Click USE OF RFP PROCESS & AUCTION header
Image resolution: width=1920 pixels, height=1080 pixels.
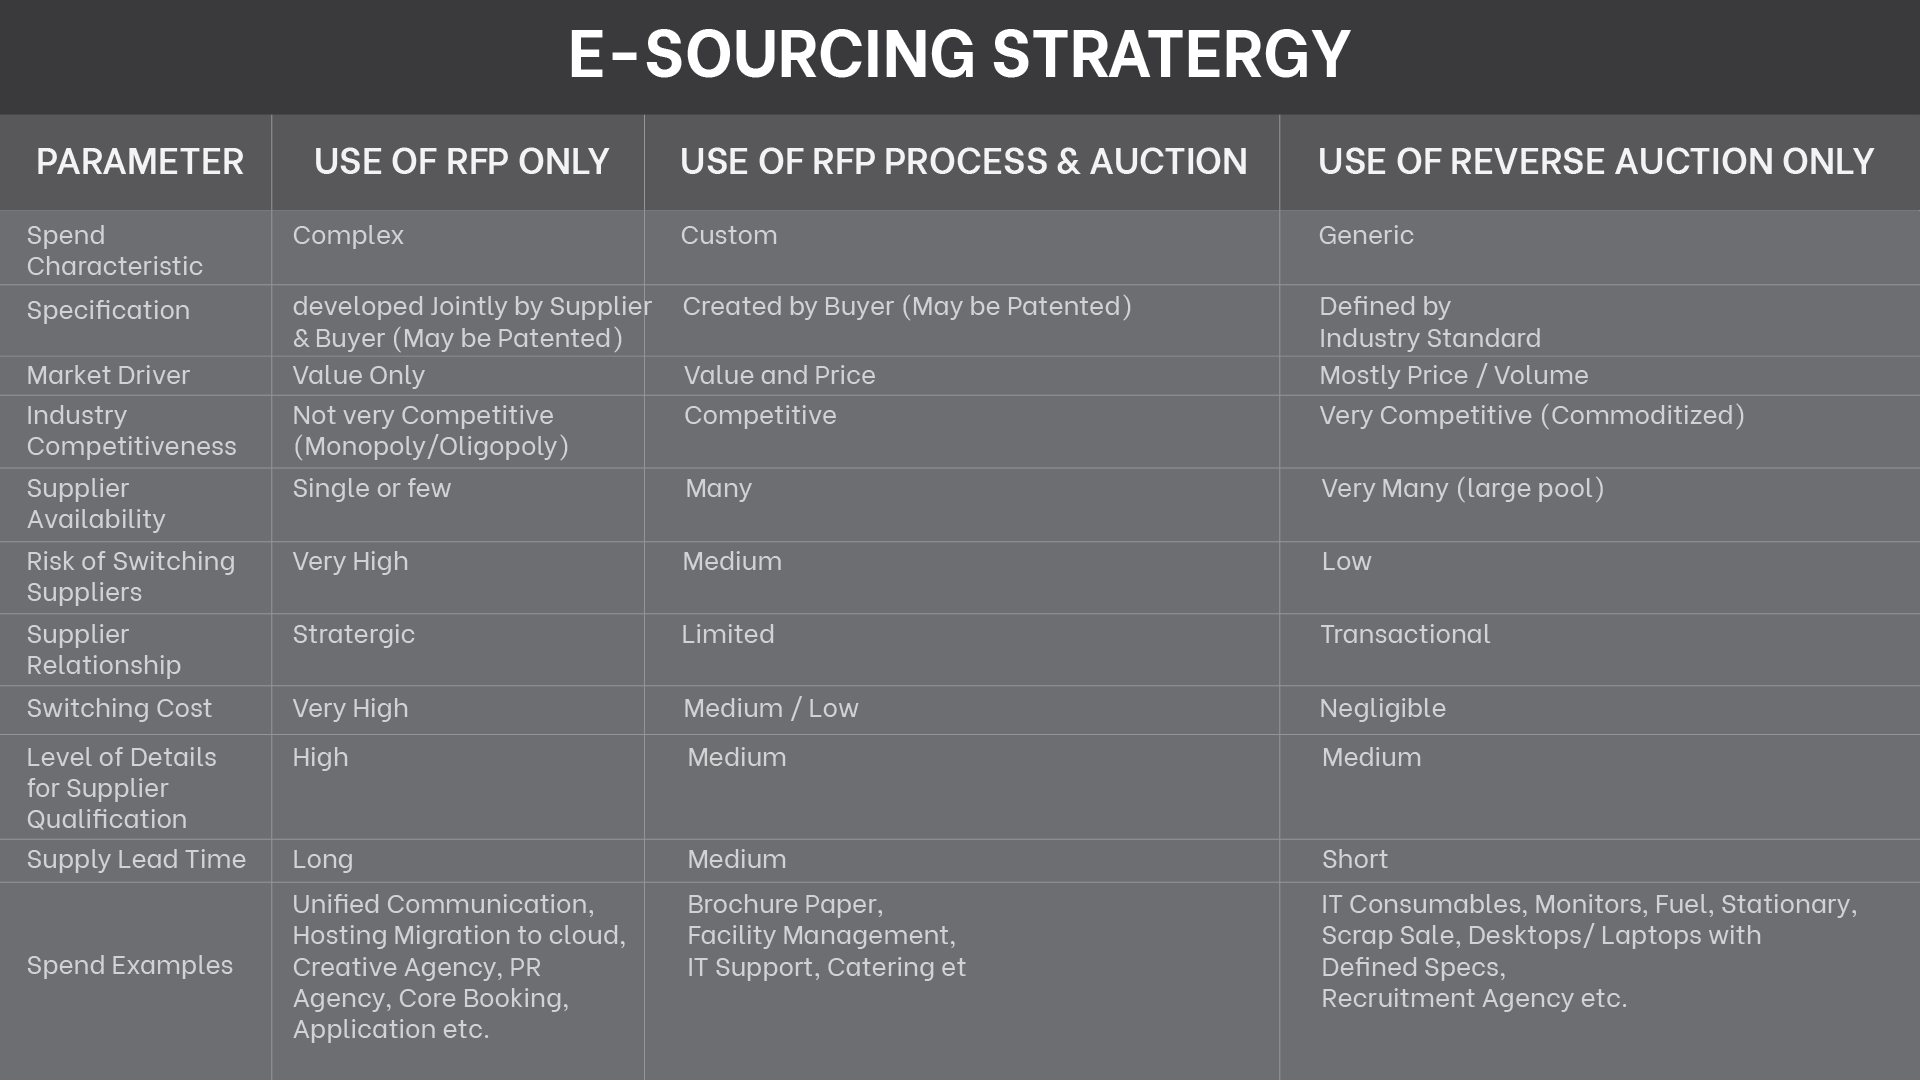[963, 162]
